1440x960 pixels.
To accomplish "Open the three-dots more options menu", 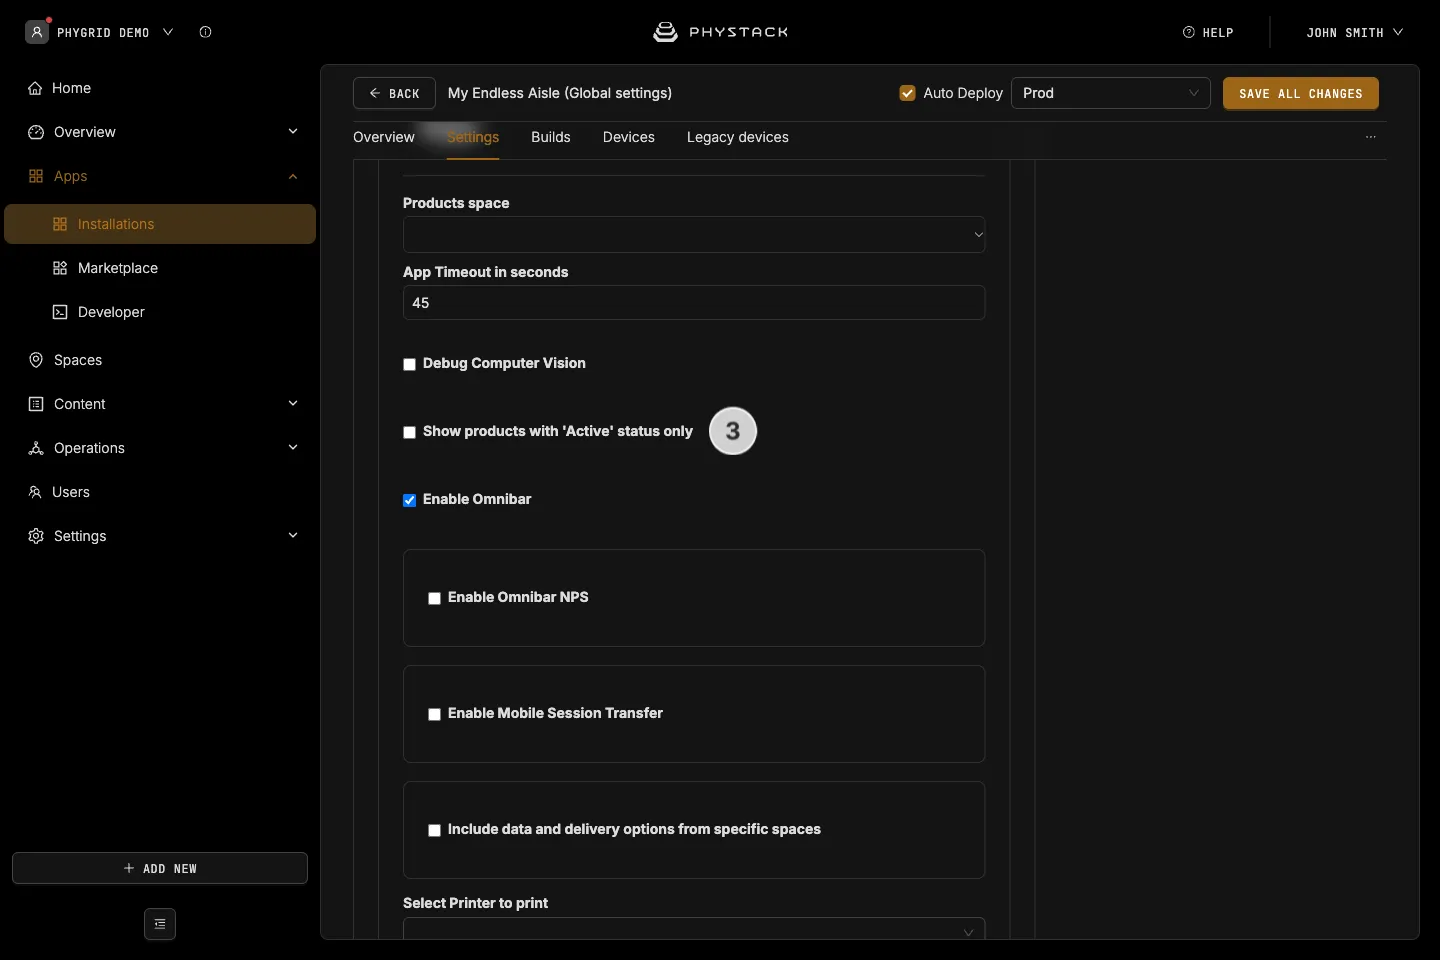I will (x=1371, y=137).
